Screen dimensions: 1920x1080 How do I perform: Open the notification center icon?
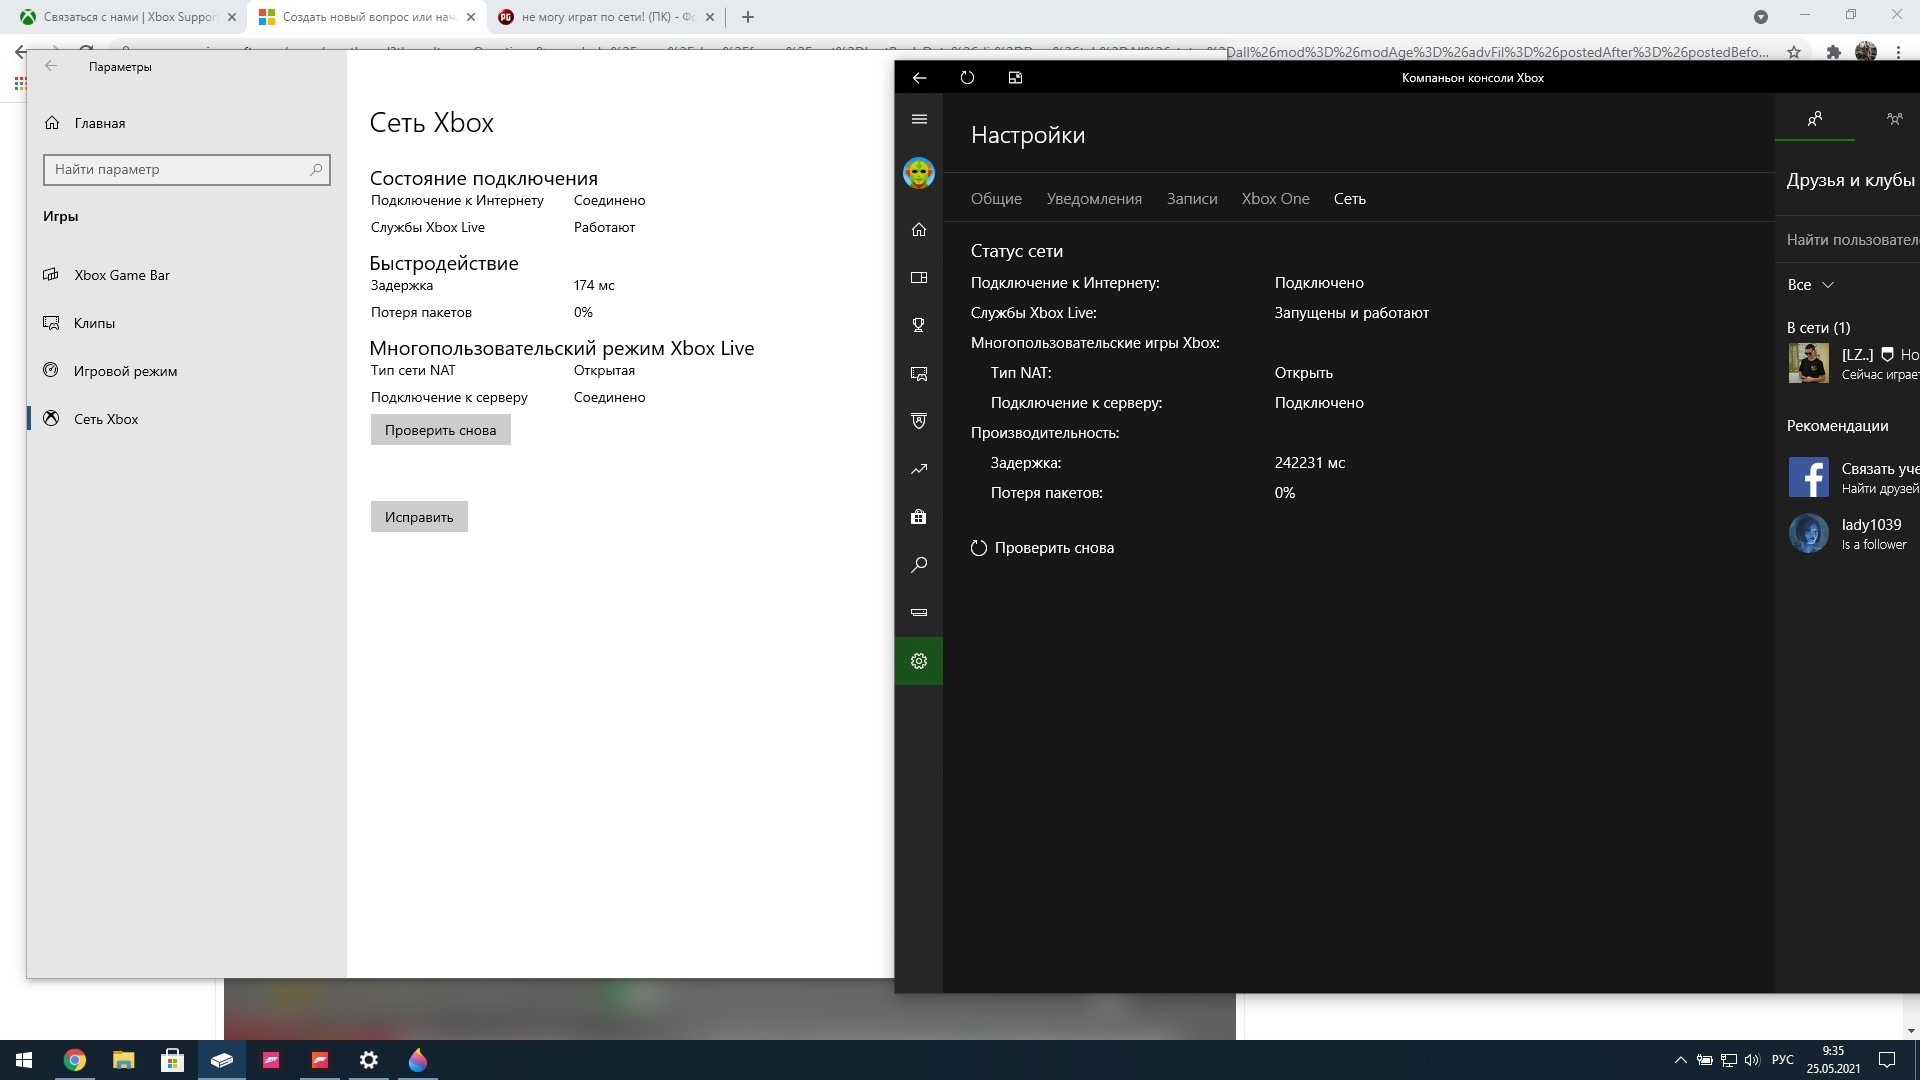pos(1887,1060)
